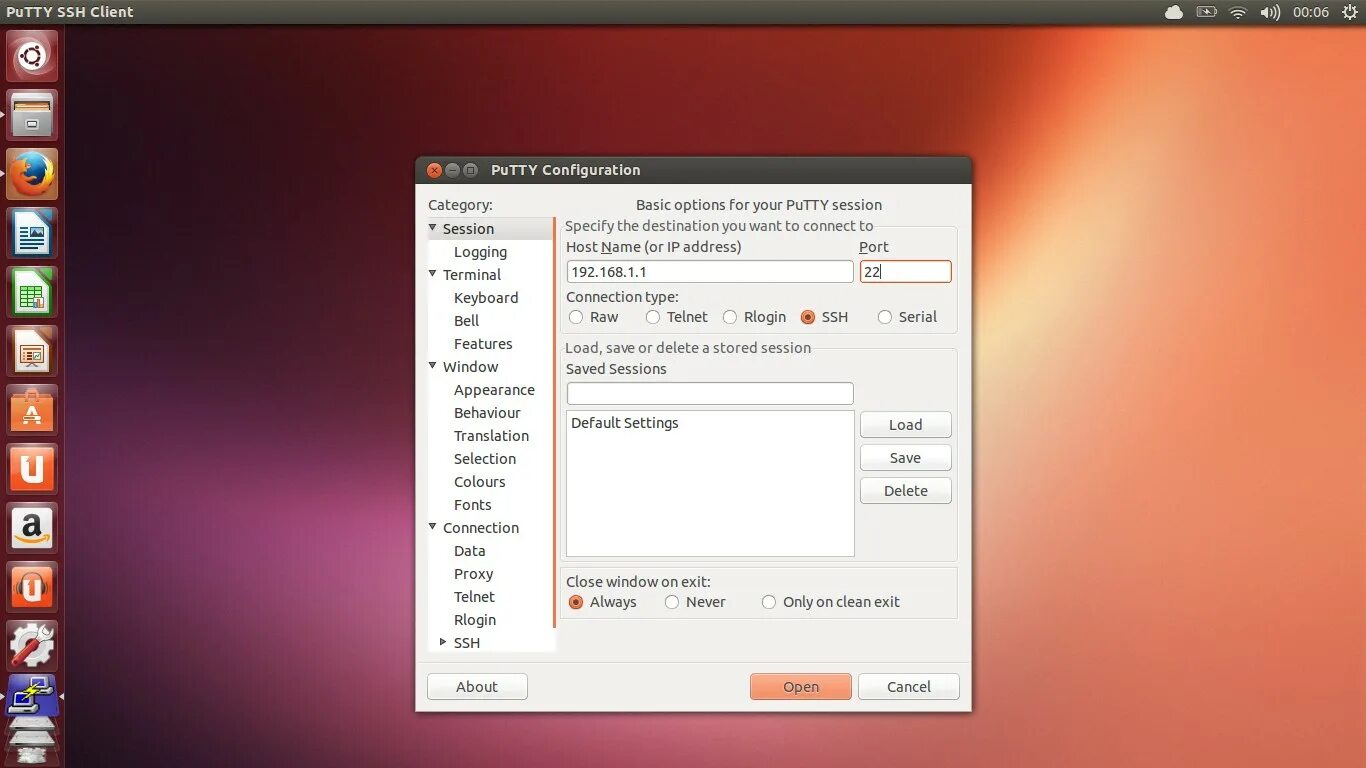The height and width of the screenshot is (768, 1366).
Task: Delete the selected saved session
Action: [906, 491]
